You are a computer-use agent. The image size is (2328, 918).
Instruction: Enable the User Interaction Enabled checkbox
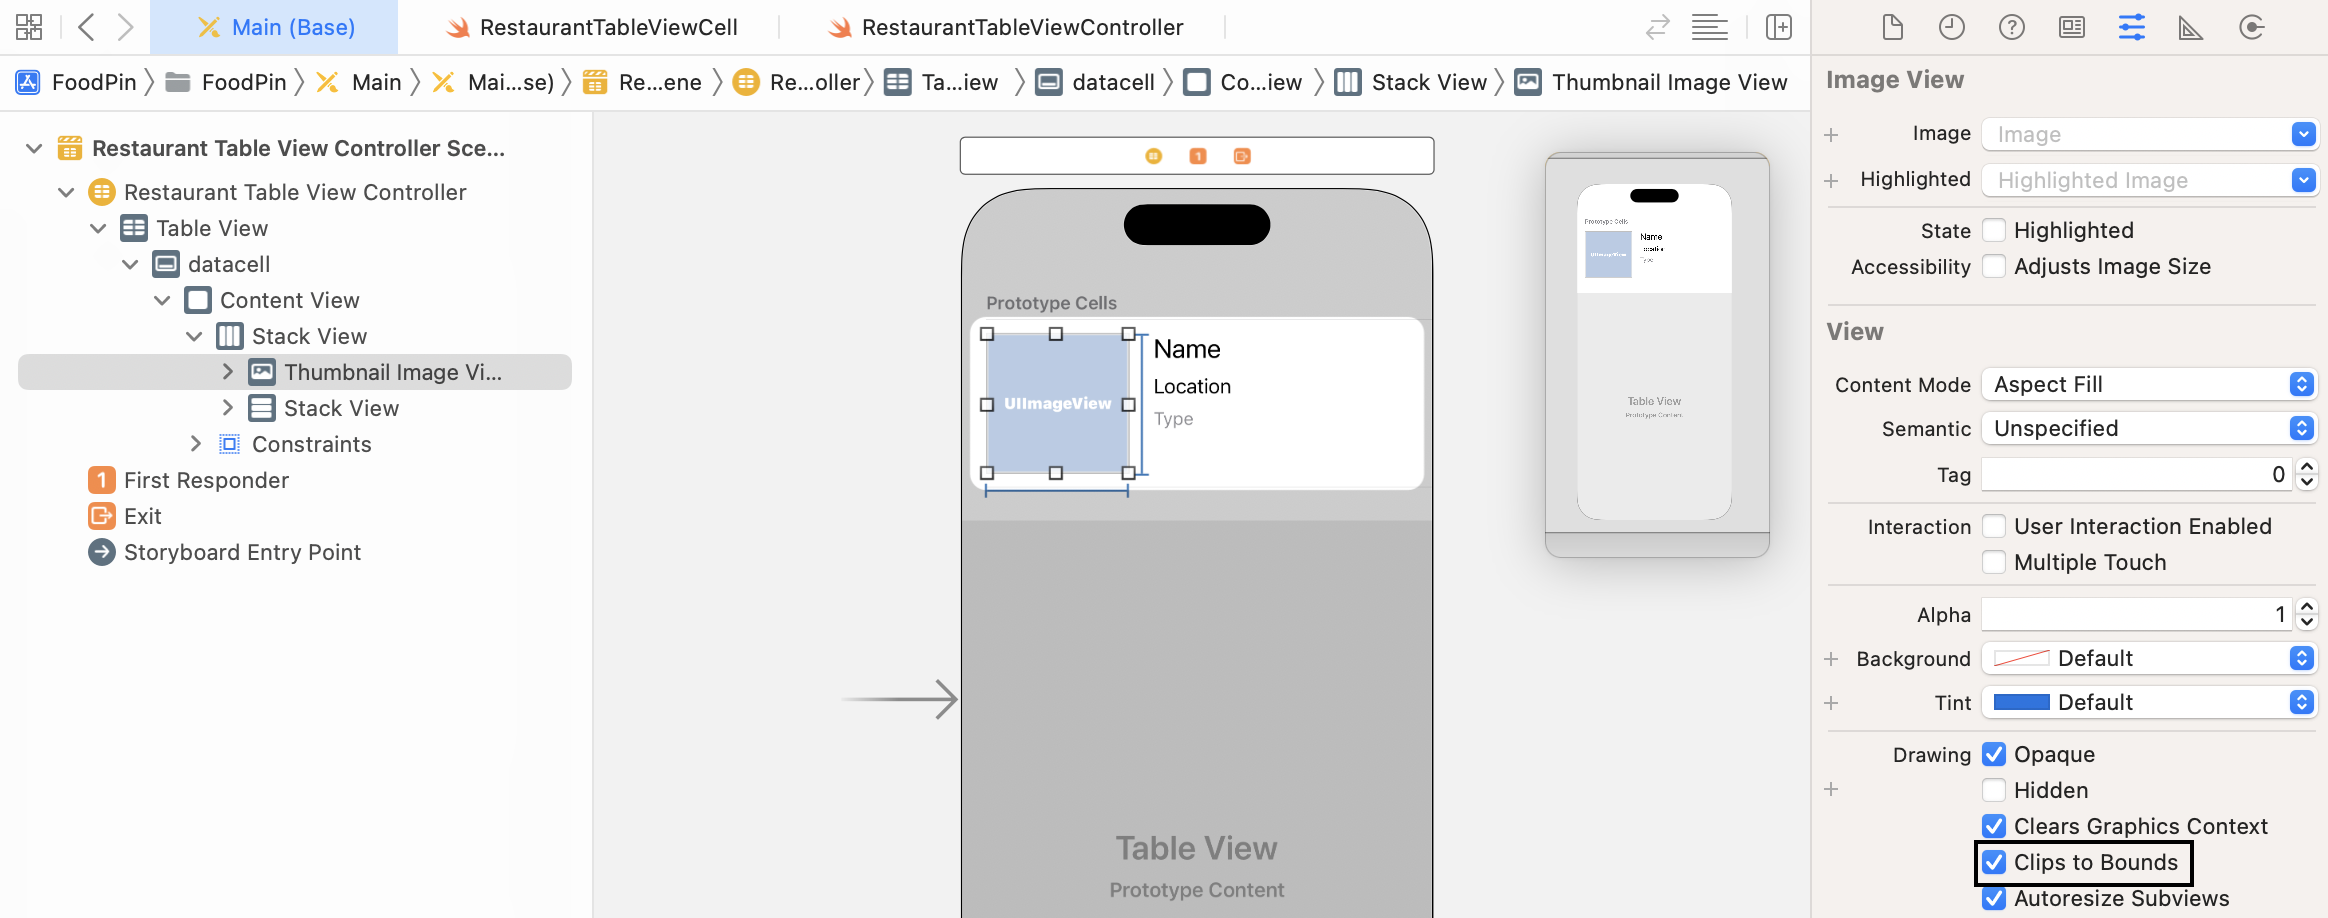pos(1995,526)
